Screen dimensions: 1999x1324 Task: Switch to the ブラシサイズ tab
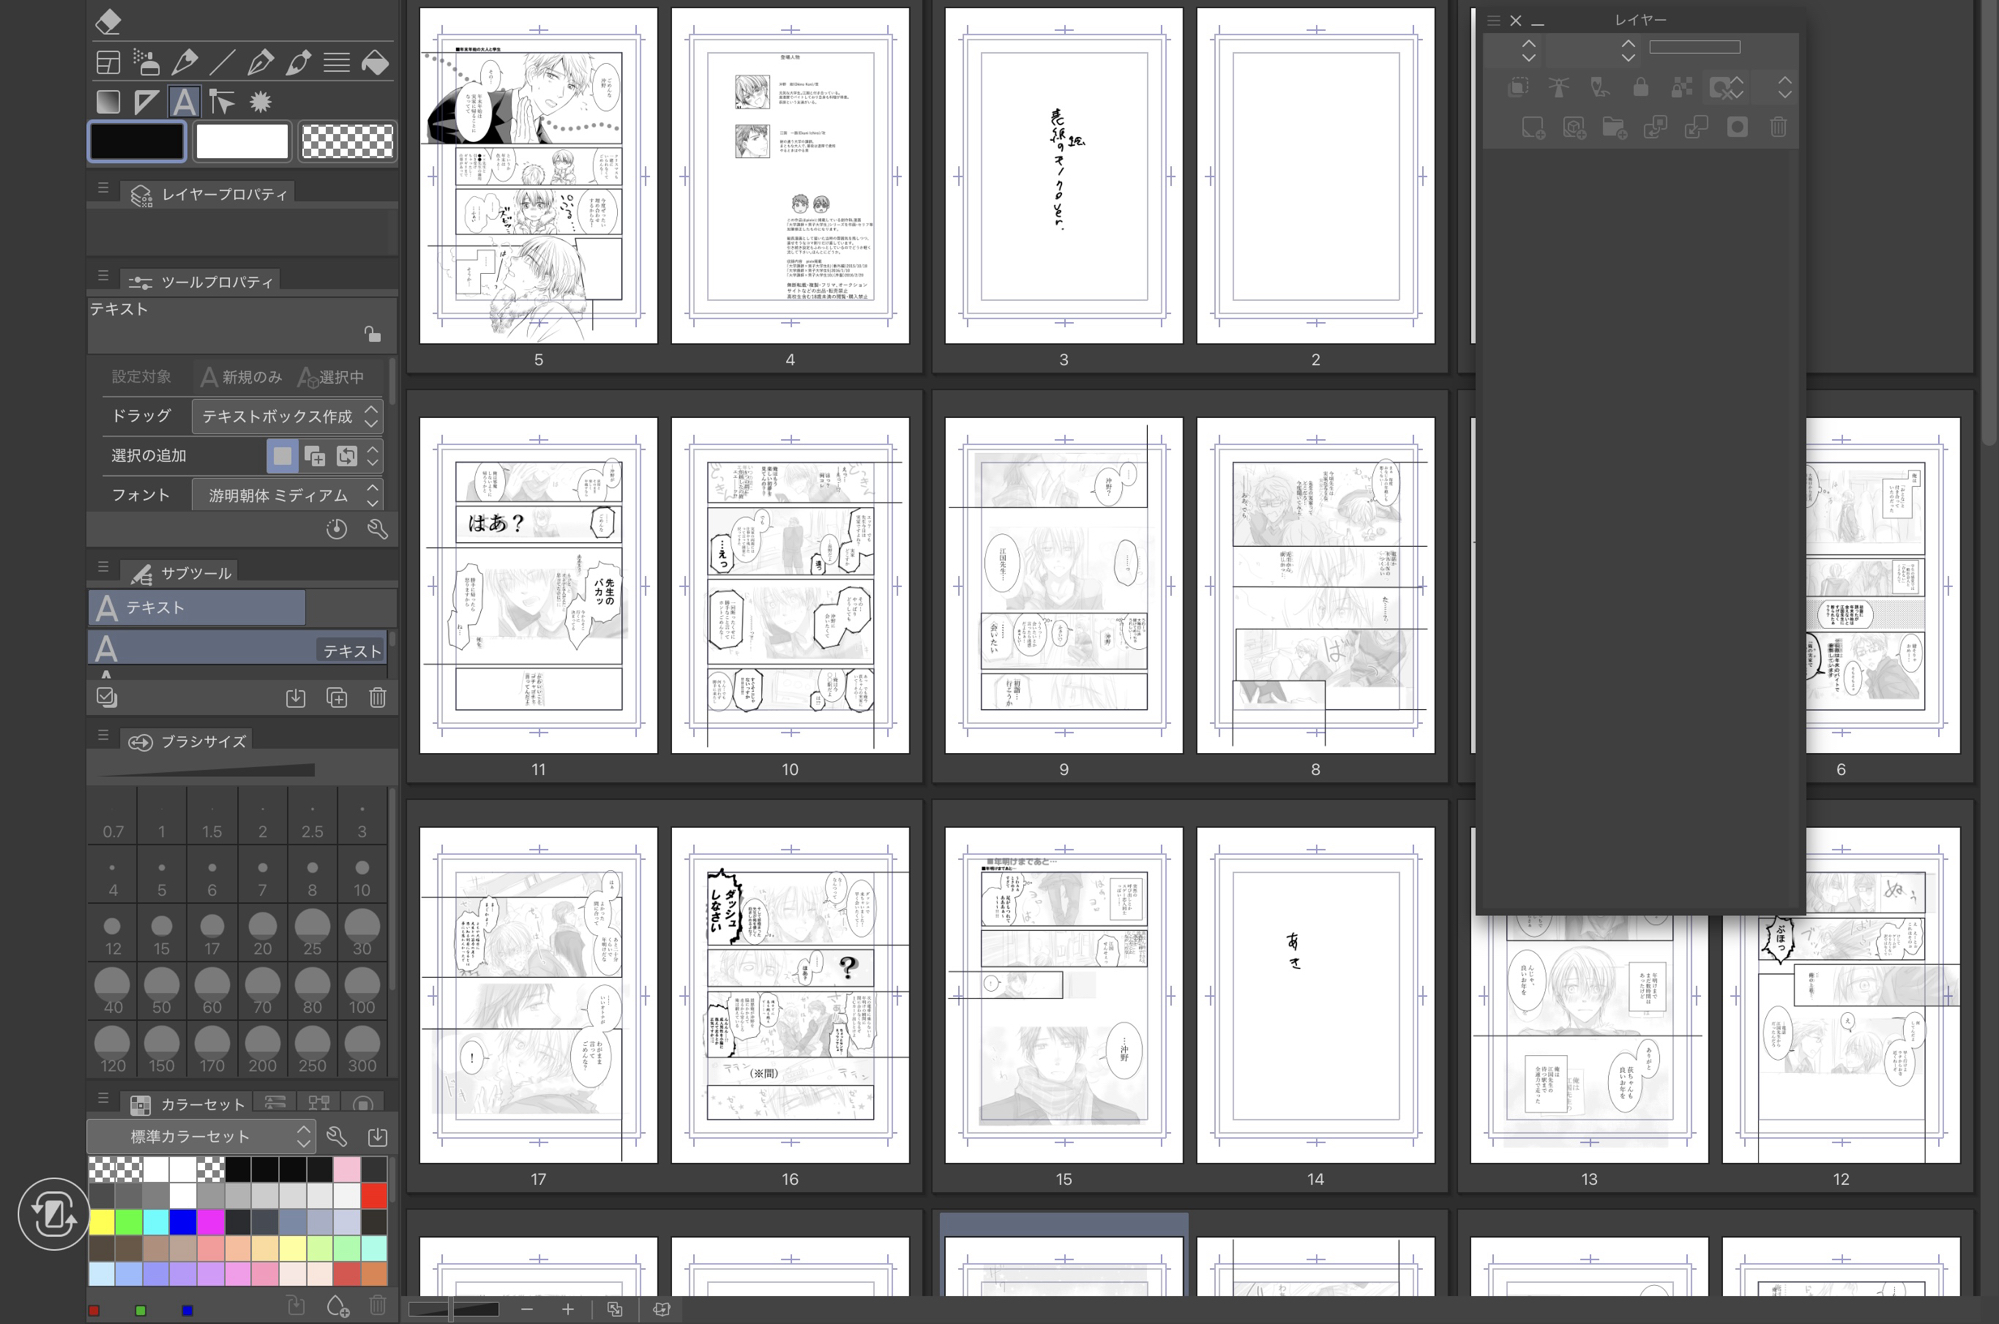[188, 741]
